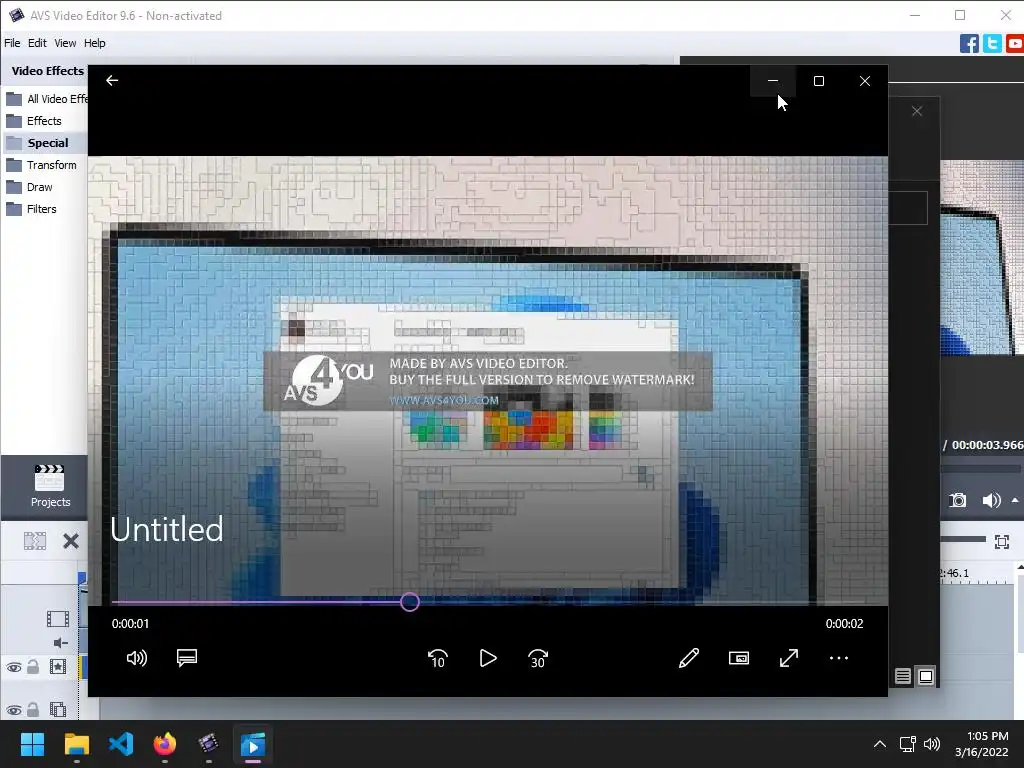The height and width of the screenshot is (768, 1024).
Task: Click the audio track speaker icon
Action: (x=60, y=643)
